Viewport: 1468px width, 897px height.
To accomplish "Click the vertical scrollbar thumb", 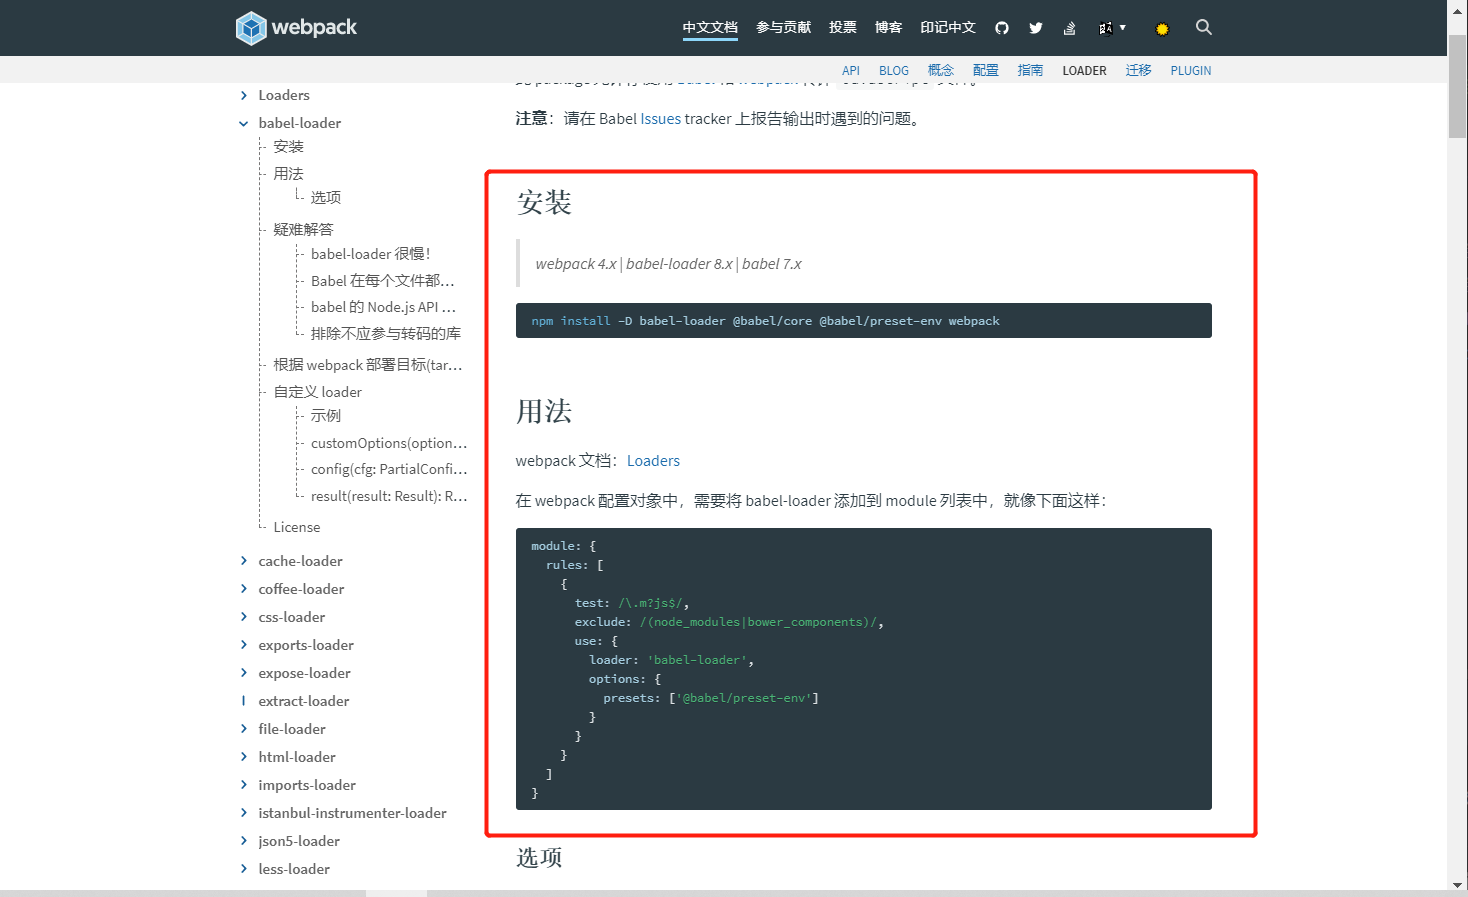I will click(1458, 87).
